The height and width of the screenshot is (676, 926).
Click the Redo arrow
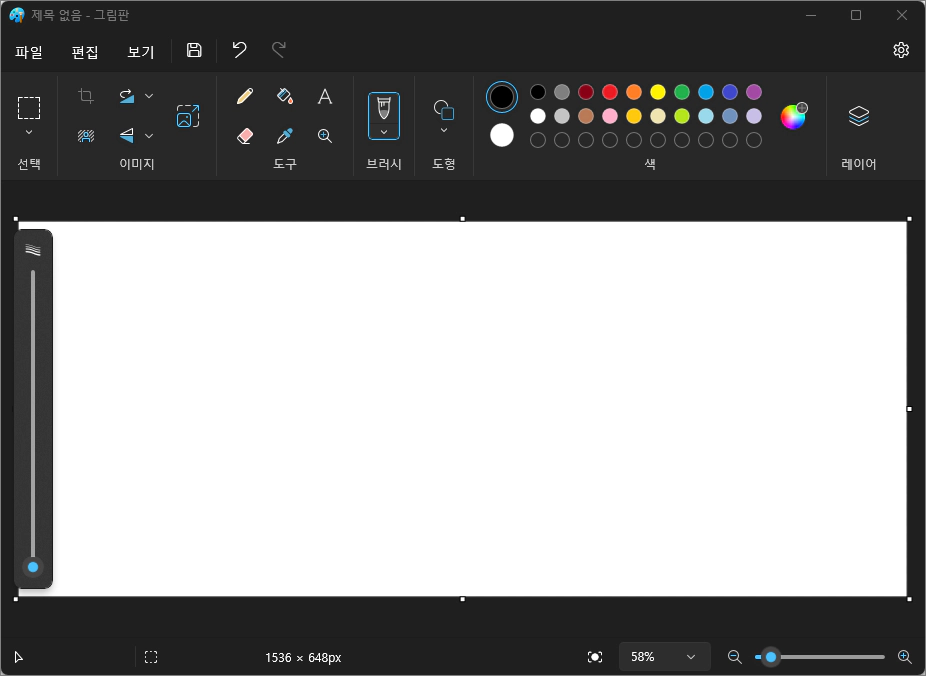tap(279, 50)
